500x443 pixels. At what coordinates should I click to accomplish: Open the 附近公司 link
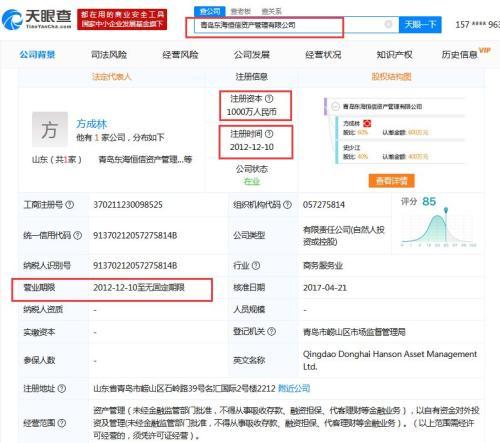pyautogui.click(x=294, y=388)
